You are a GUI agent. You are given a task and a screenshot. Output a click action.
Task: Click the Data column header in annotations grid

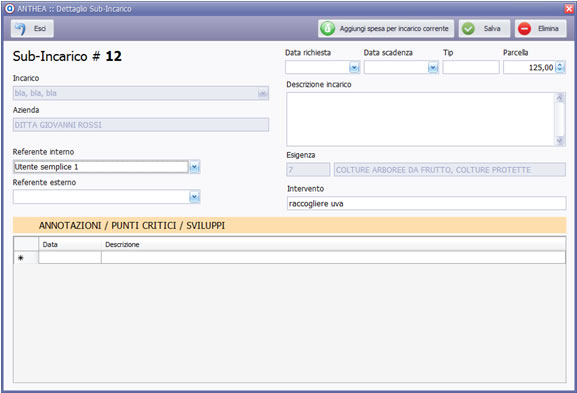[x=70, y=244]
